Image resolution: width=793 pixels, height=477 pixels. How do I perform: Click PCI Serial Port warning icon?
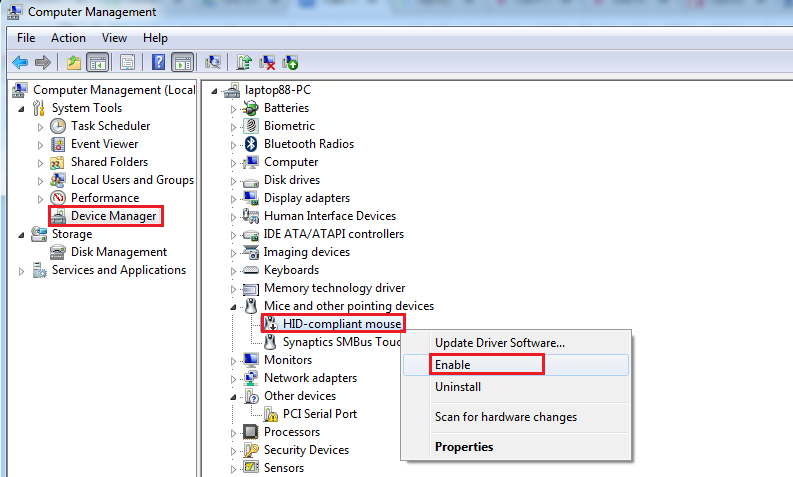[271, 414]
